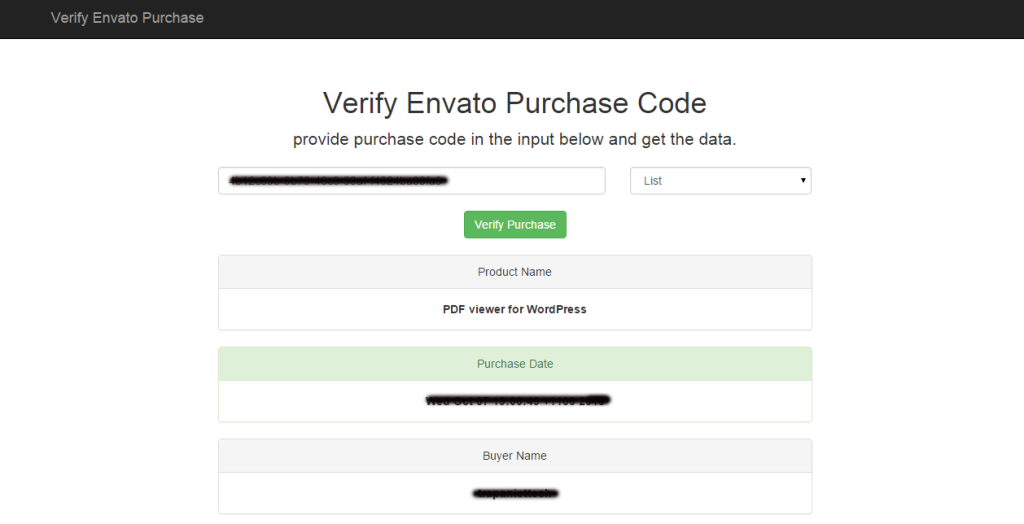
Task: Click the blurred buyer name value
Action: pos(516,494)
